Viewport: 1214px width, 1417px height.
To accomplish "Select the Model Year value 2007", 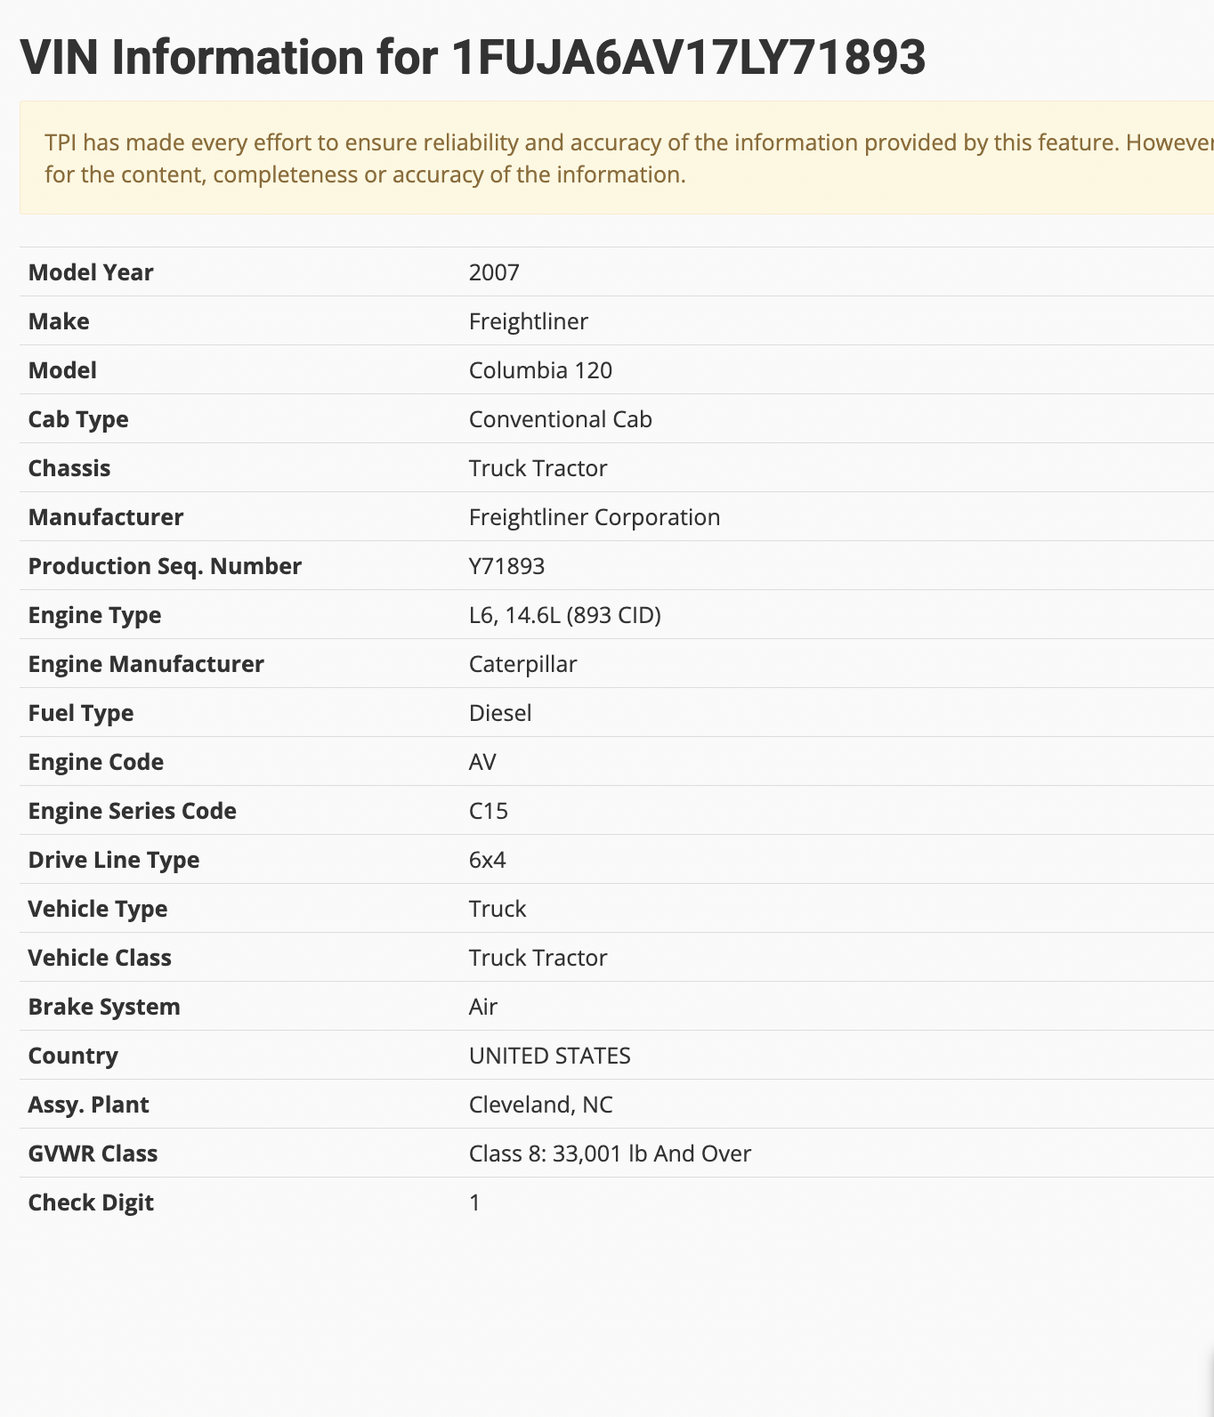I will click(x=494, y=272).
